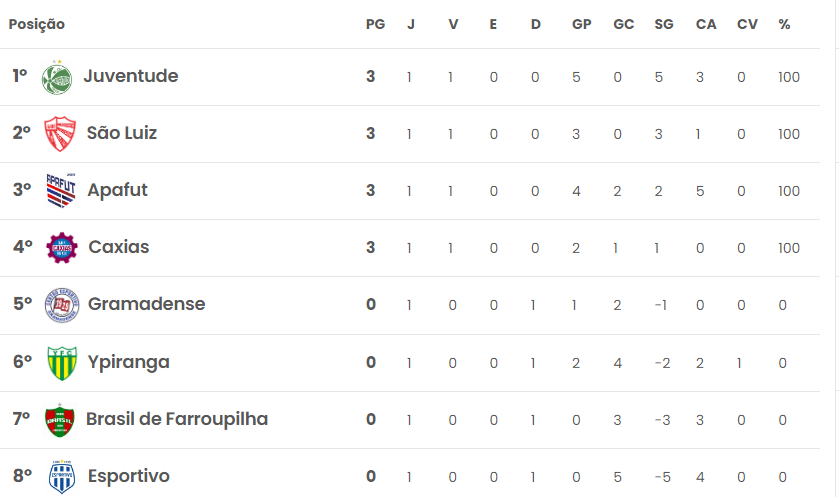Click the Brasil de Farroupilha crest
Screen dimensions: 839x497
tap(59, 420)
